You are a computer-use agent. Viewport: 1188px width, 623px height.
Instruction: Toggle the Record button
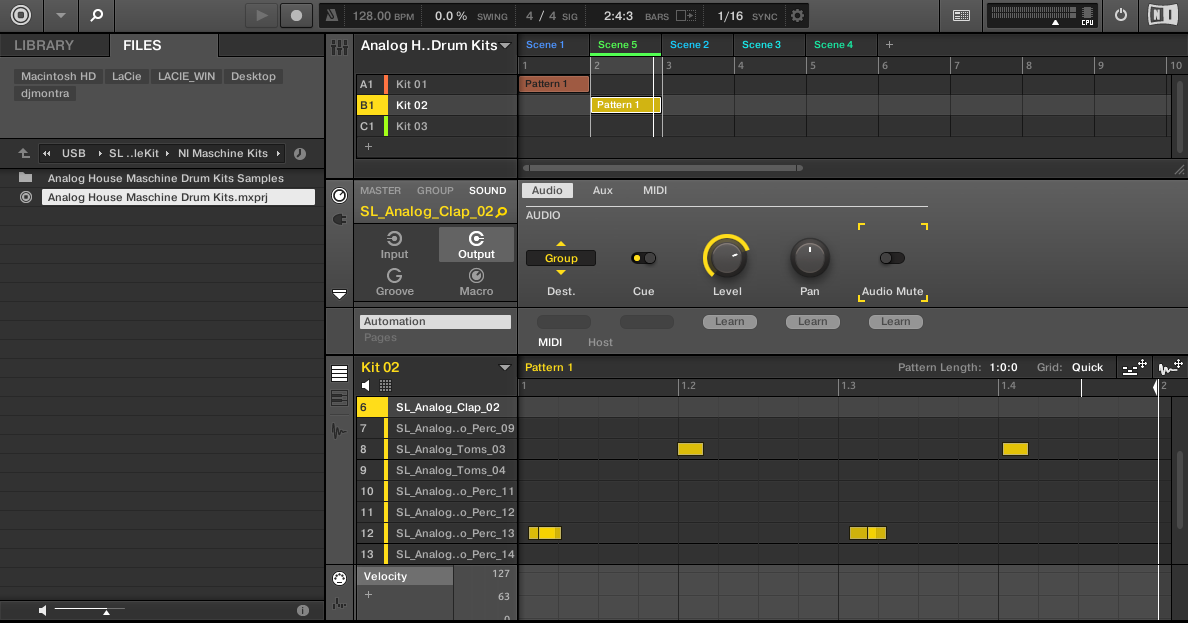click(x=296, y=15)
